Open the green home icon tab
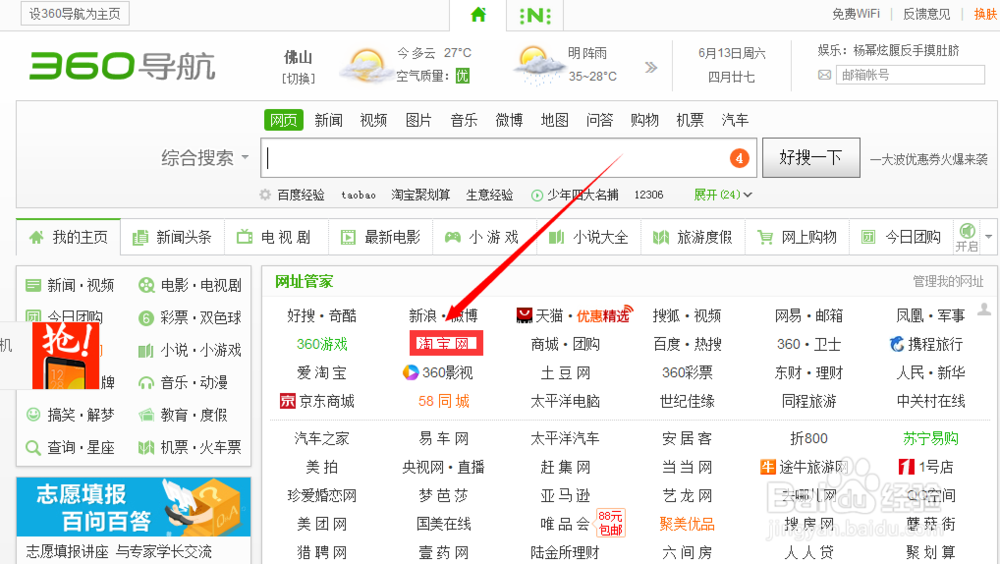 tap(478, 14)
